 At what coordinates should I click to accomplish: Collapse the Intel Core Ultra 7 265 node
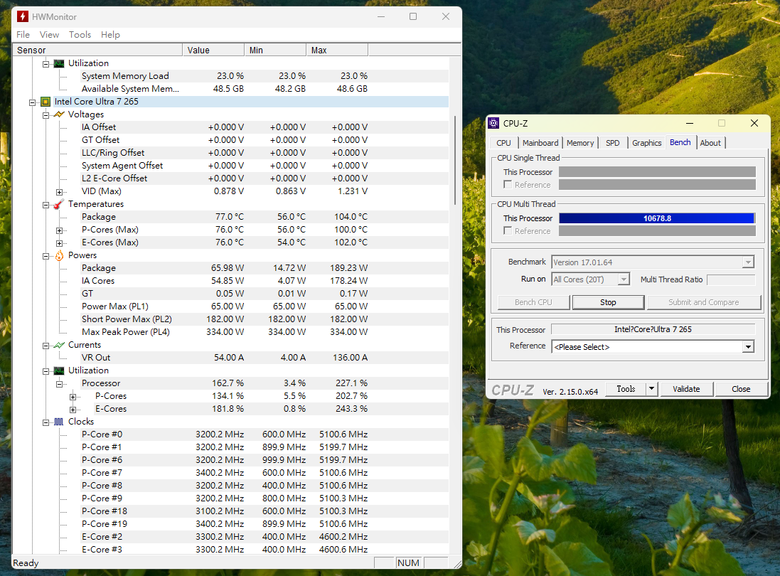(x=32, y=102)
